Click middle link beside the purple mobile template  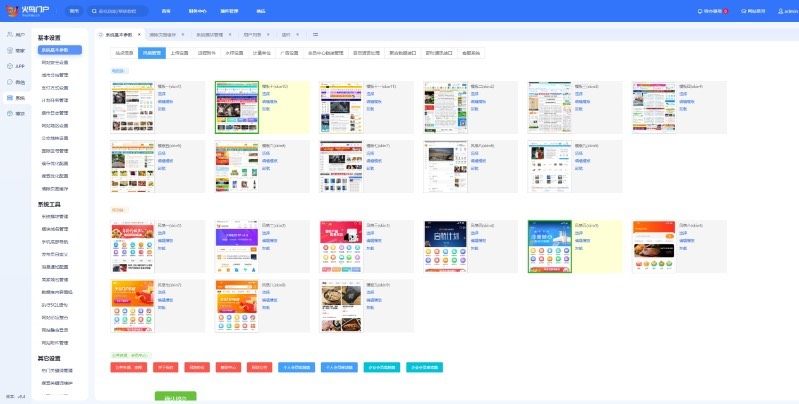point(270,240)
